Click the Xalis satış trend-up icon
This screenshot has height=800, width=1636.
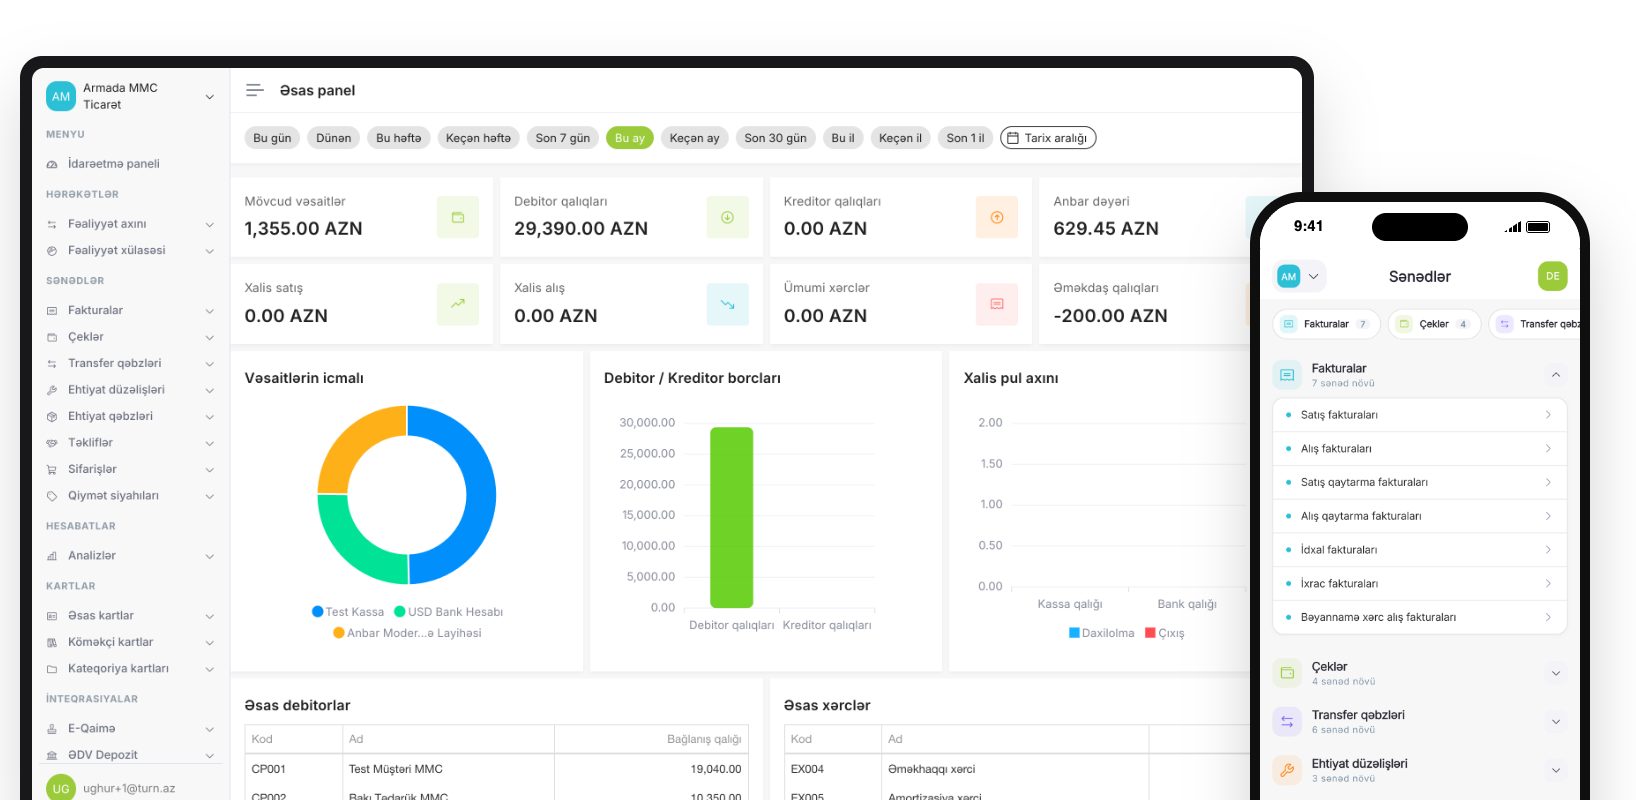coord(458,304)
